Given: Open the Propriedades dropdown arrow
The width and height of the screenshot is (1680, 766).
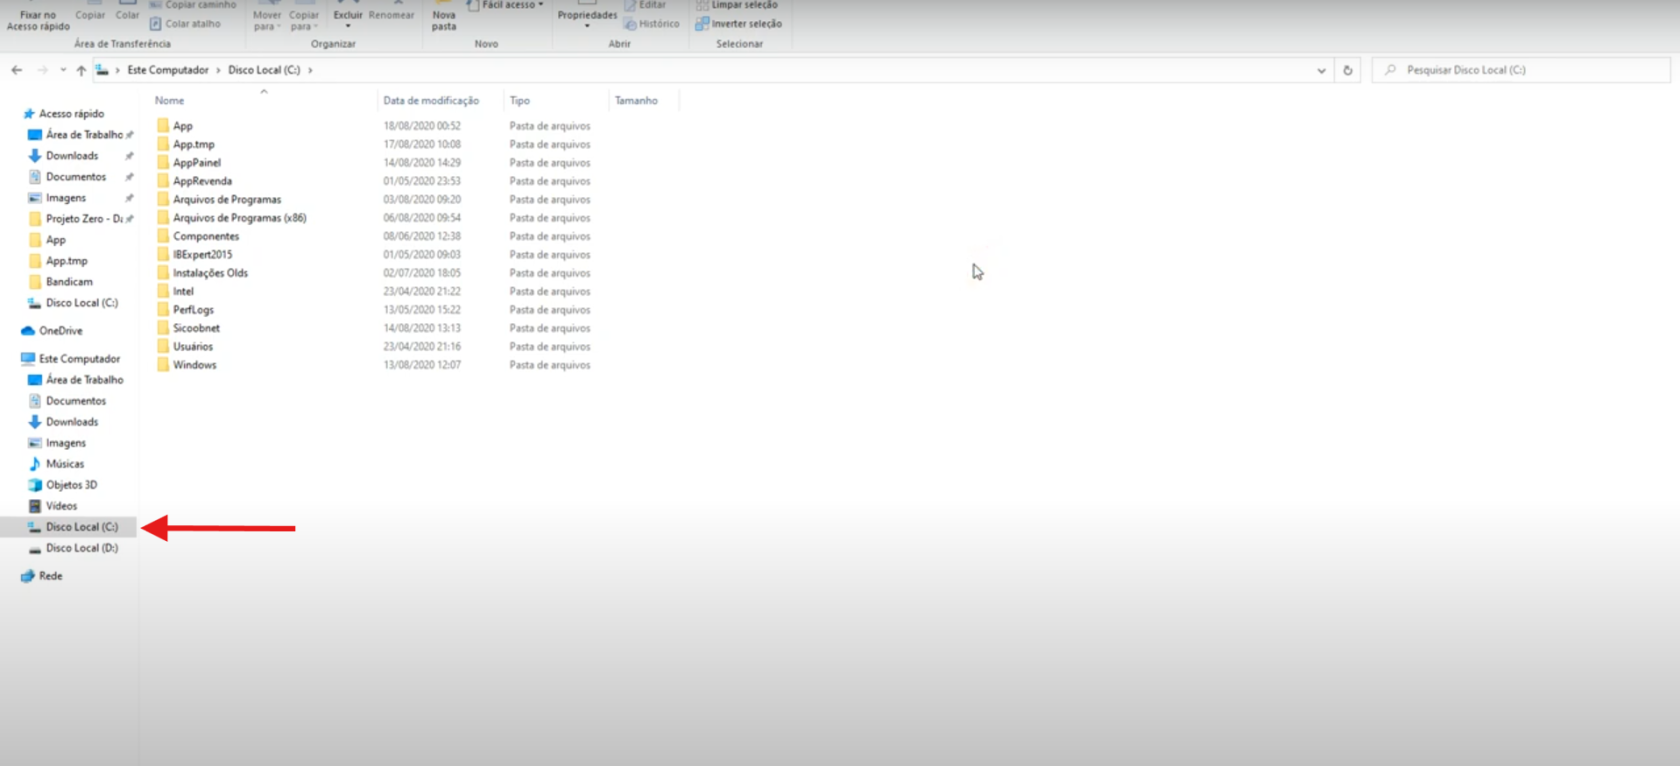Looking at the screenshot, I should [587, 26].
